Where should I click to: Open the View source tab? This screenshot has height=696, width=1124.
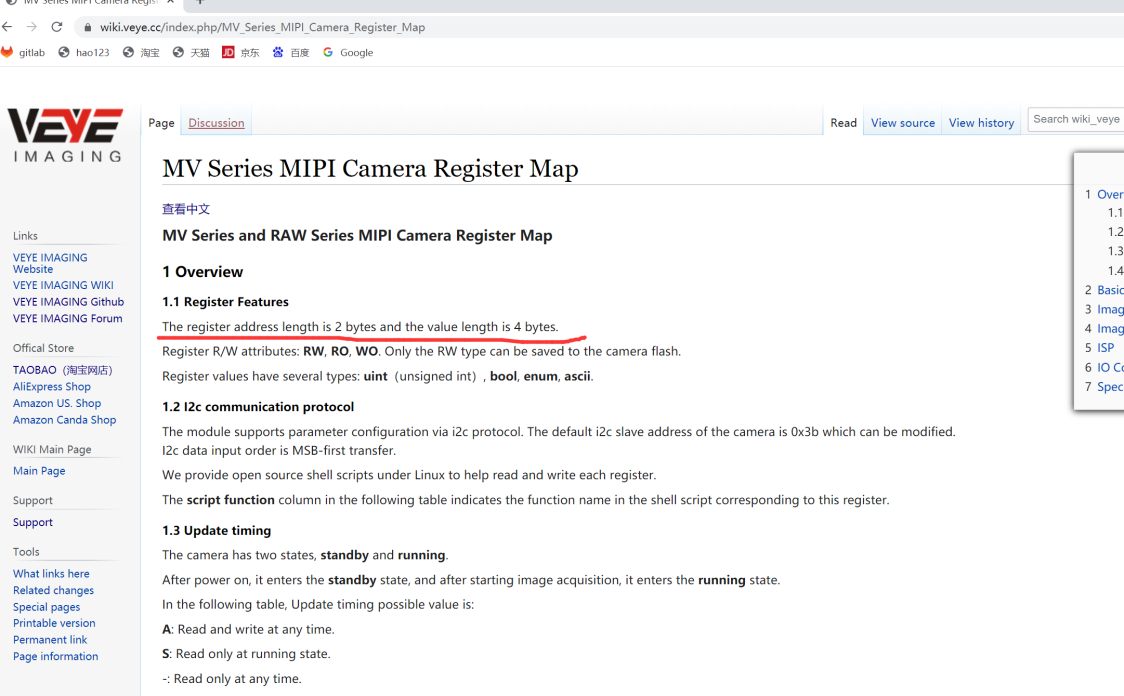coord(902,123)
